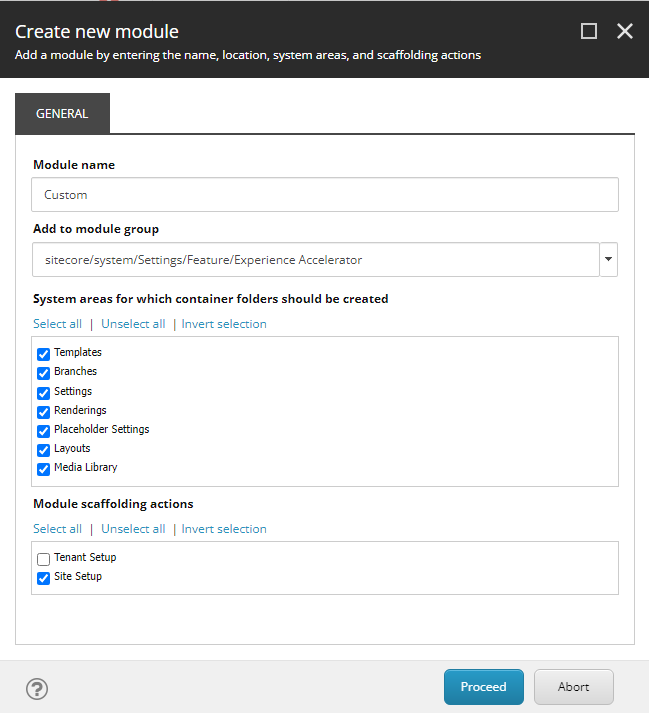Uncheck the Branches checkbox
649x713 pixels.
tap(43, 373)
